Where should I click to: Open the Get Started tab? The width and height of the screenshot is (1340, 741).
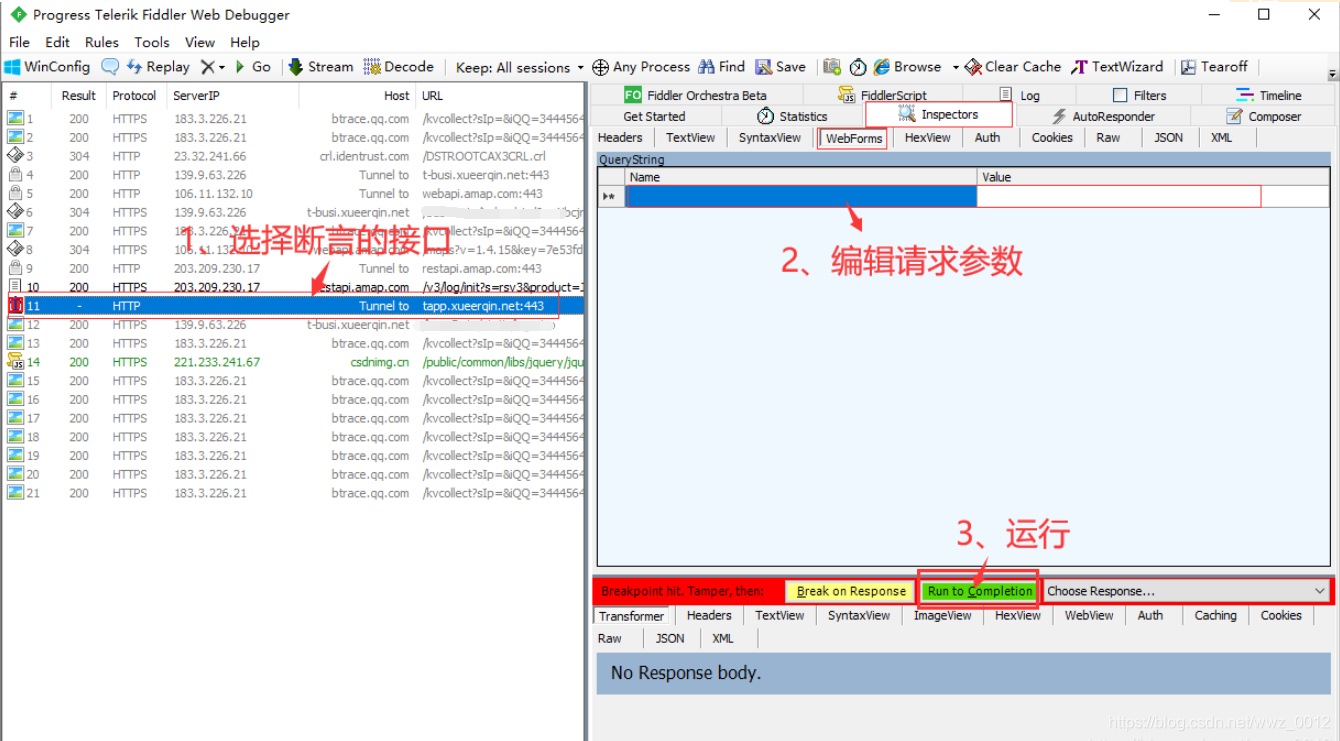point(654,116)
